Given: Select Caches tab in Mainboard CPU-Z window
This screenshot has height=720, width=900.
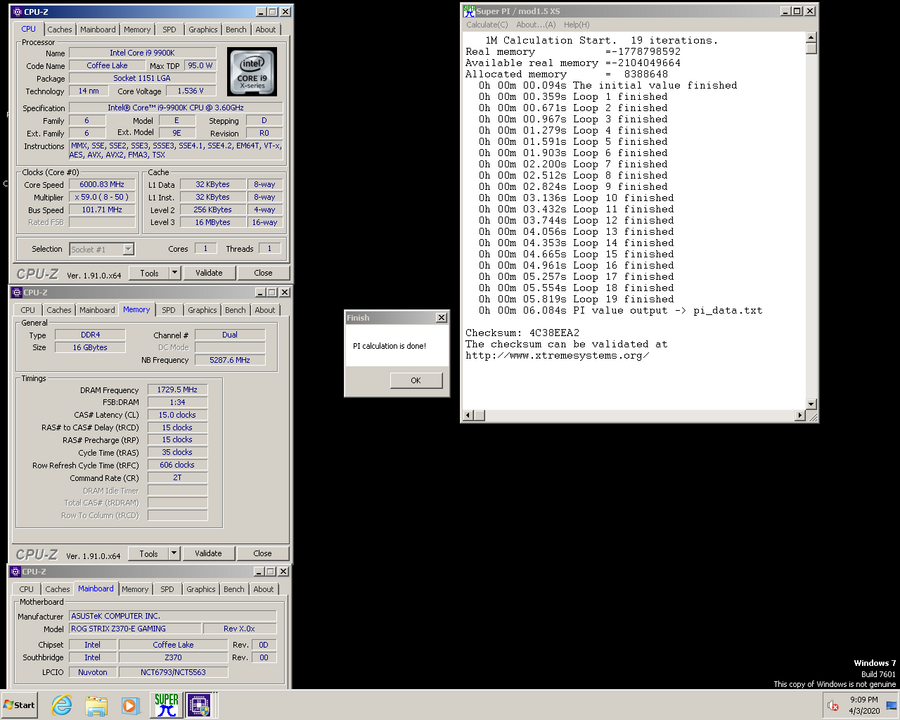Looking at the screenshot, I should (57, 589).
